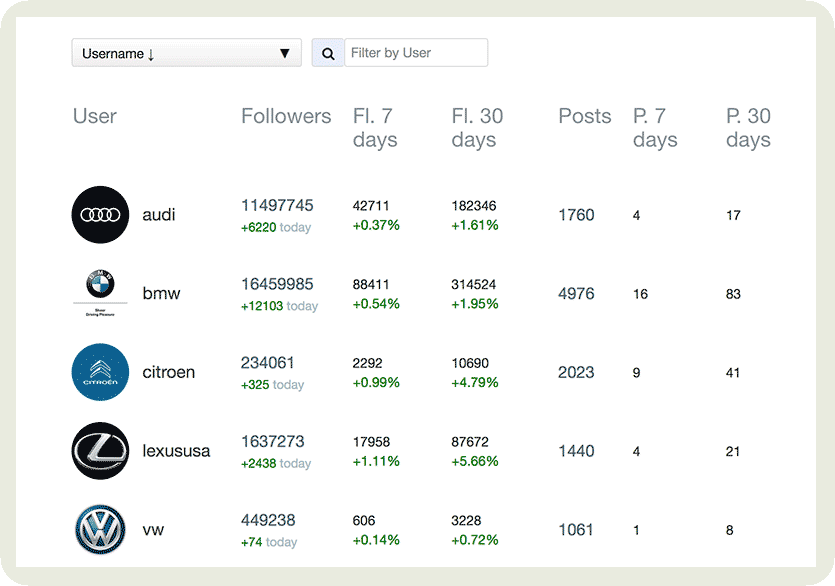
Task: Click the Filter by User input field
Action: (416, 52)
